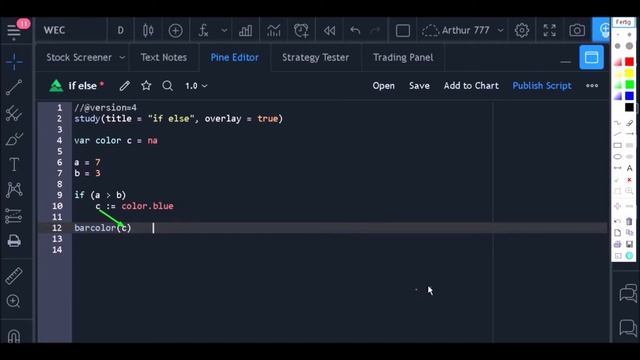Open chart type candlestick selector
The height and width of the screenshot is (360, 640).
(x=148, y=31)
